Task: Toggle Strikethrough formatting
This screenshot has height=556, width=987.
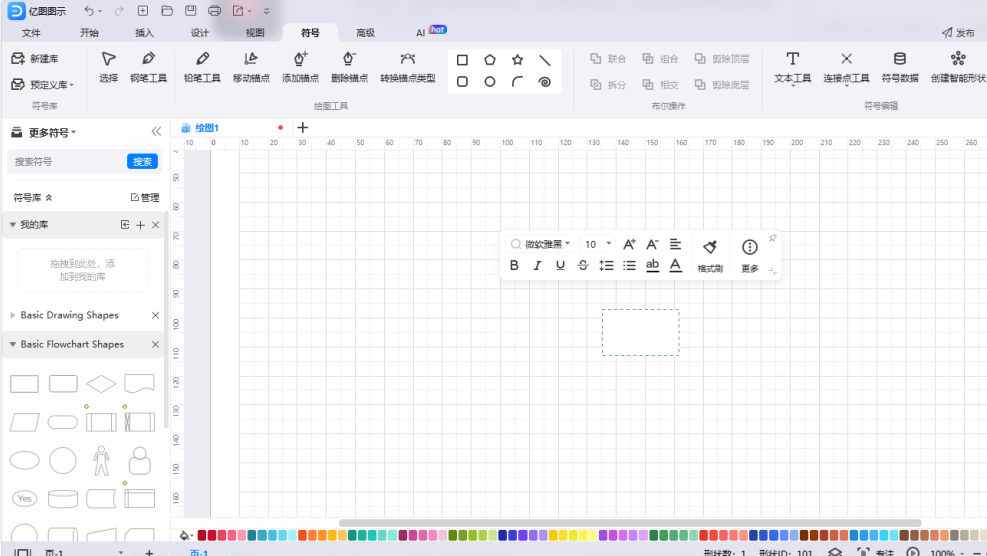Action: coord(583,266)
